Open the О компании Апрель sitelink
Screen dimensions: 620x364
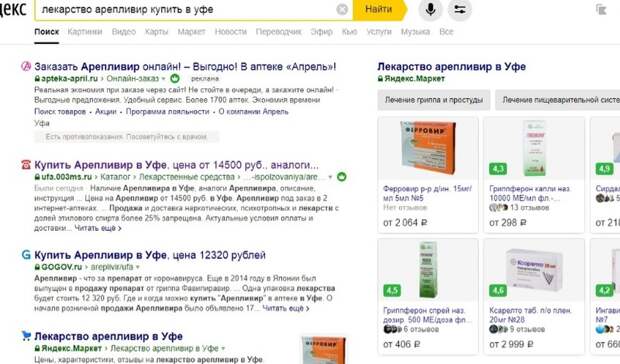point(253,111)
